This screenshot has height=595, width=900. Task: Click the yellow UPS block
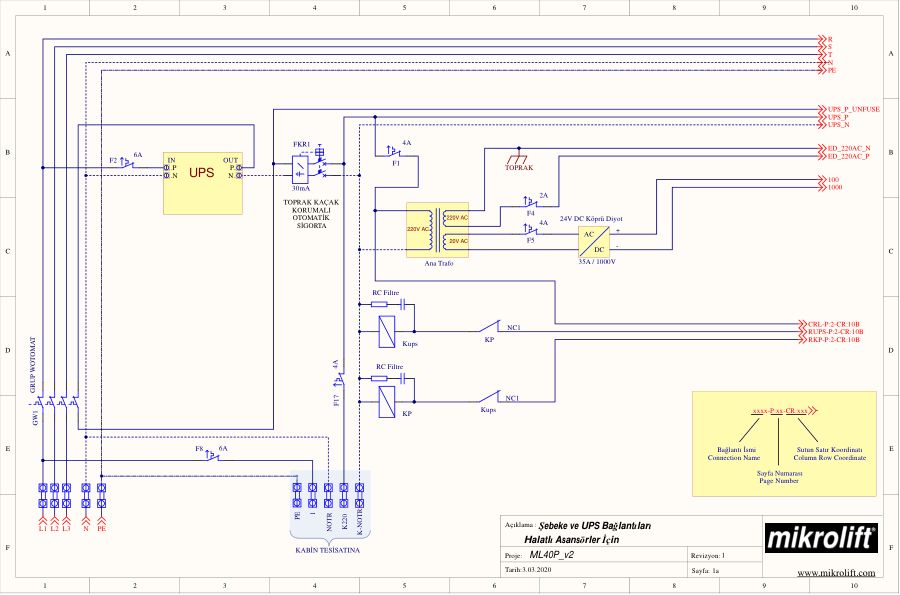(x=203, y=183)
